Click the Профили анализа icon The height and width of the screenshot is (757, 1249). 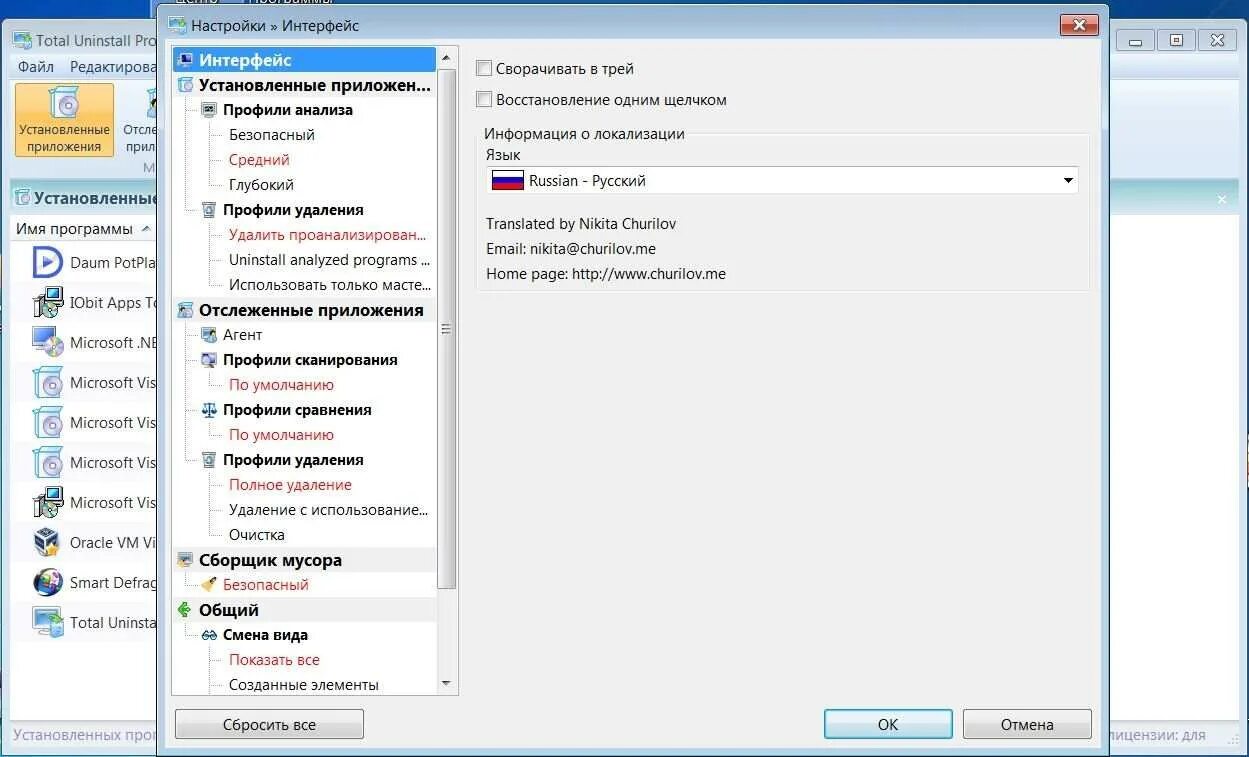pos(209,110)
